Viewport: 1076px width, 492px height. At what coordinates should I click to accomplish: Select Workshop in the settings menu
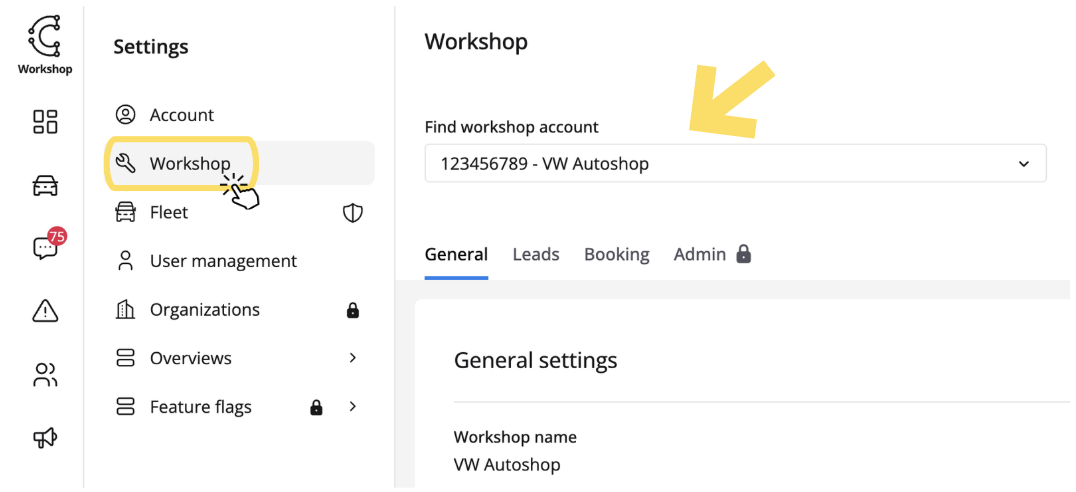pos(190,163)
